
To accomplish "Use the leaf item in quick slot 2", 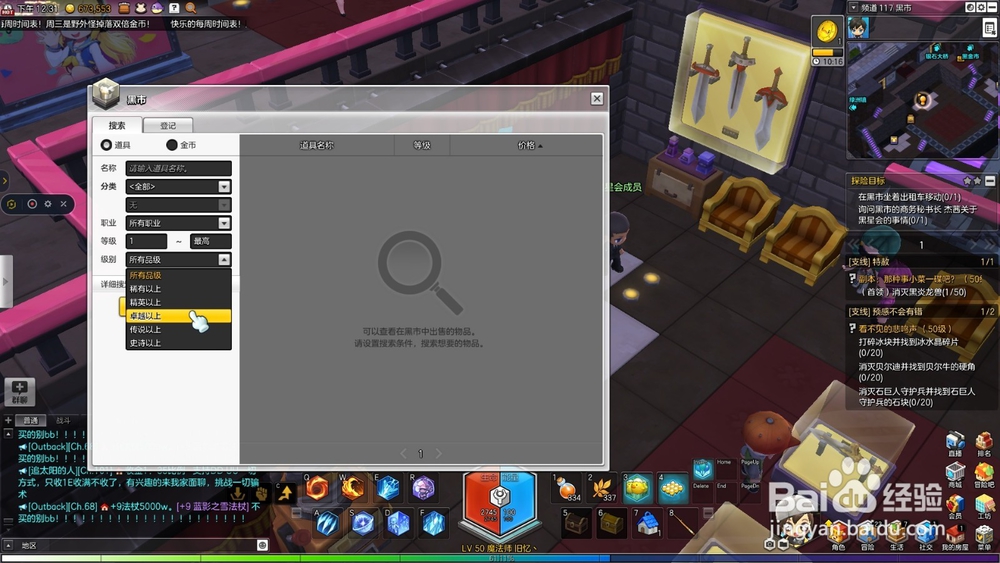I will 601,488.
